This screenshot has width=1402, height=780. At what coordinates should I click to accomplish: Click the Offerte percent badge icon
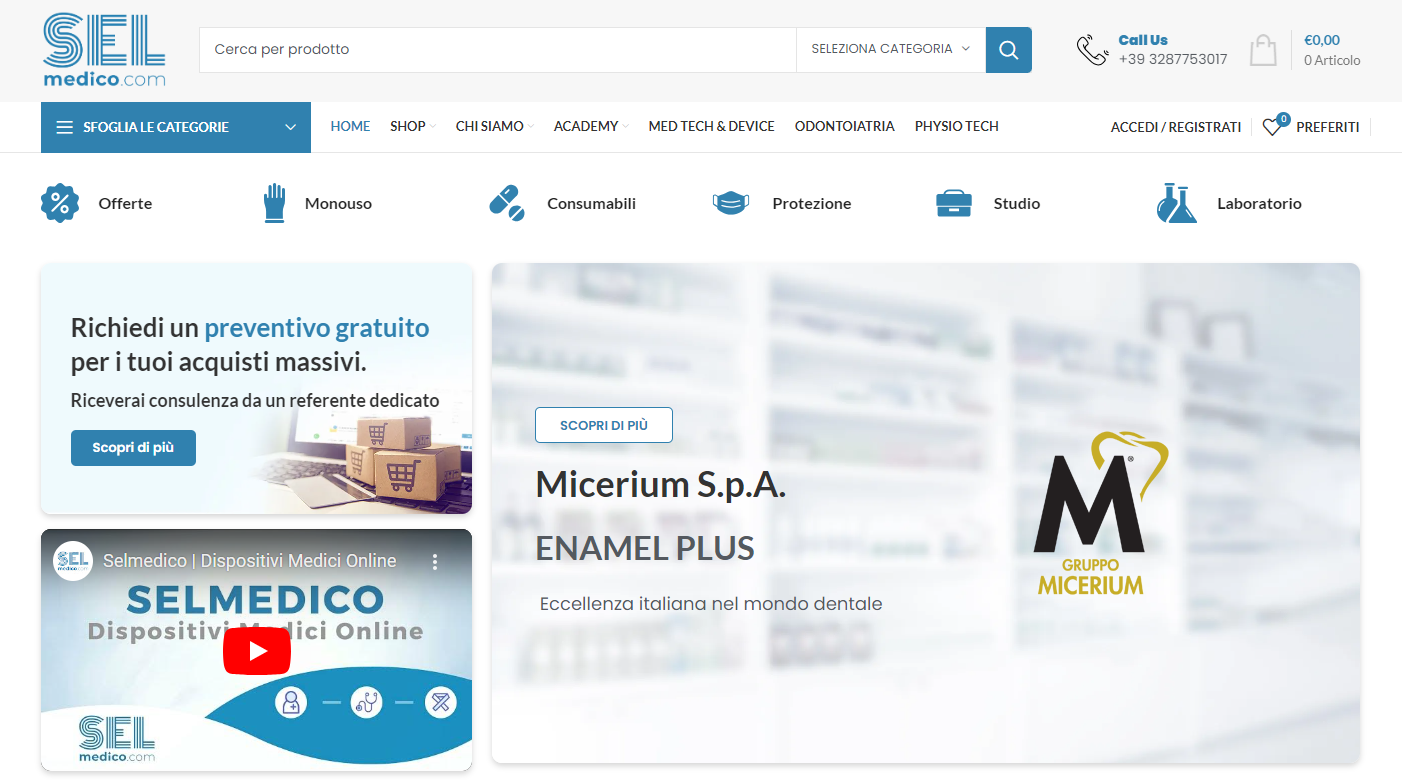point(60,203)
